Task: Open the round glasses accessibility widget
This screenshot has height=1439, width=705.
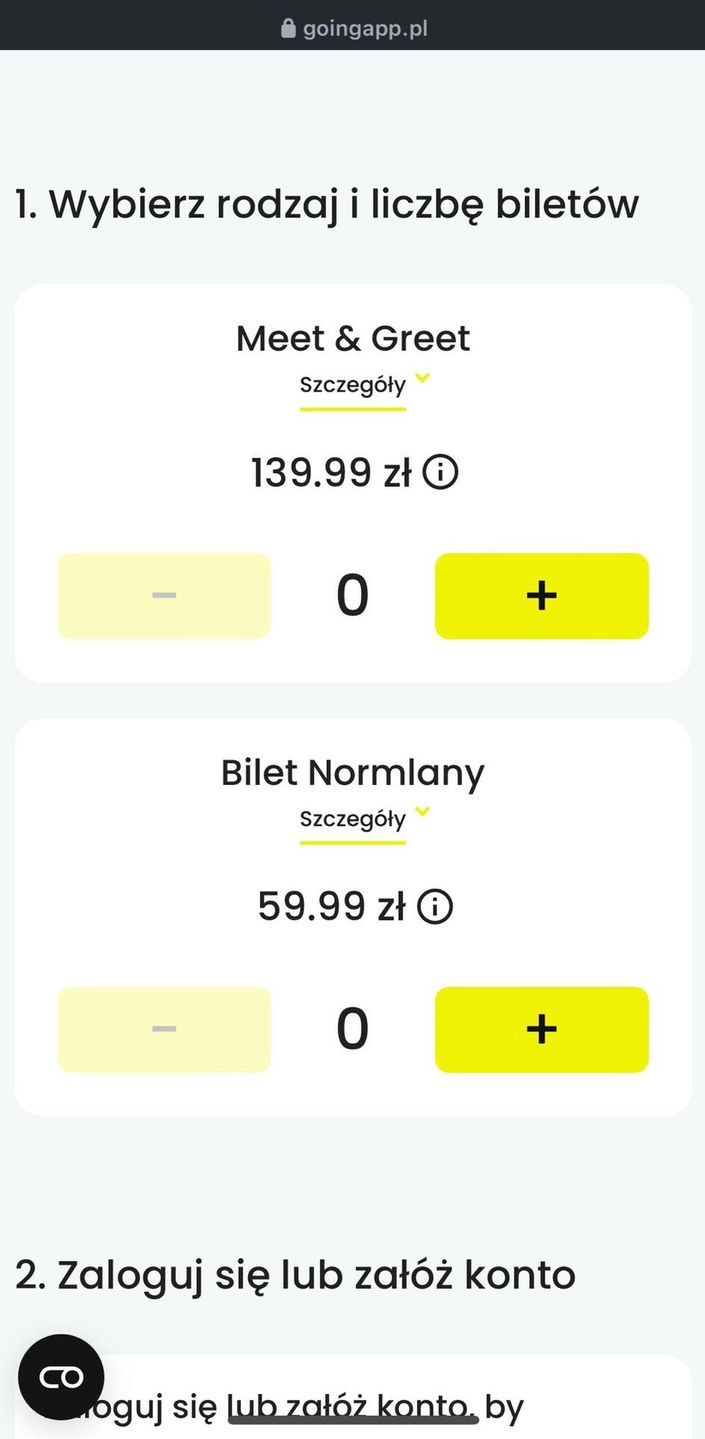Action: point(61,1377)
